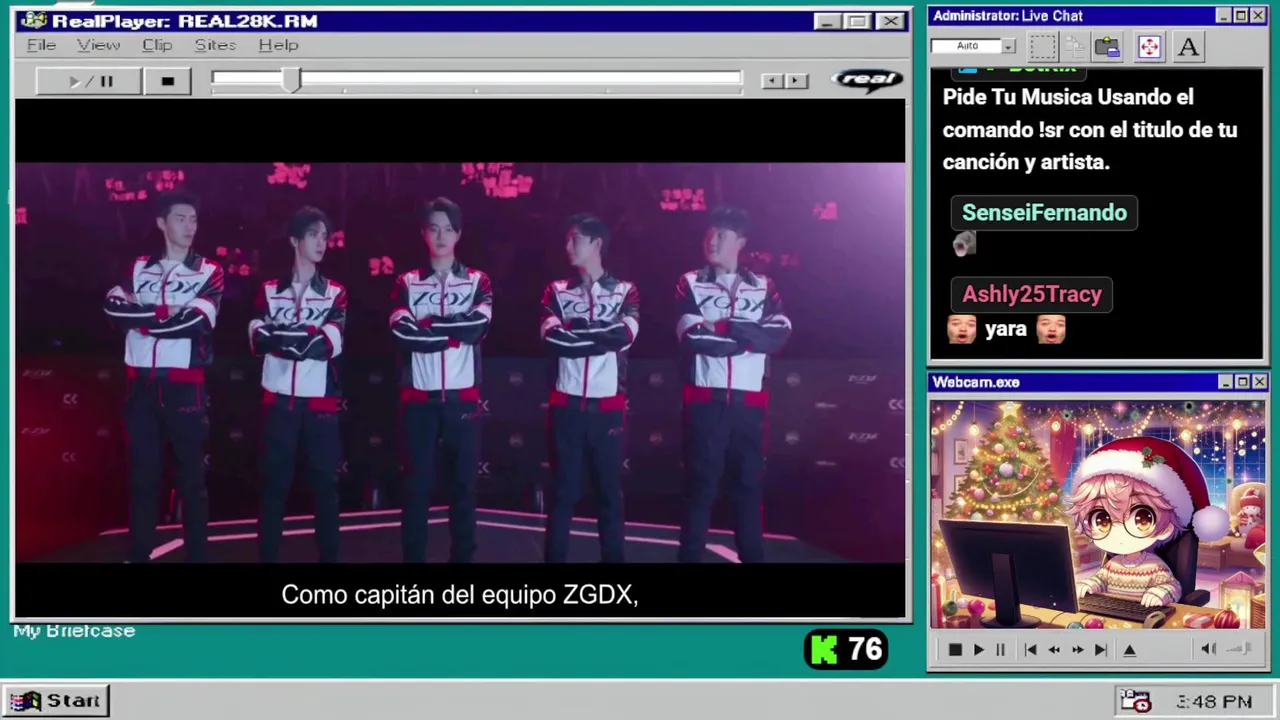
Task: Stop the Webcam.exe player
Action: (x=954, y=650)
